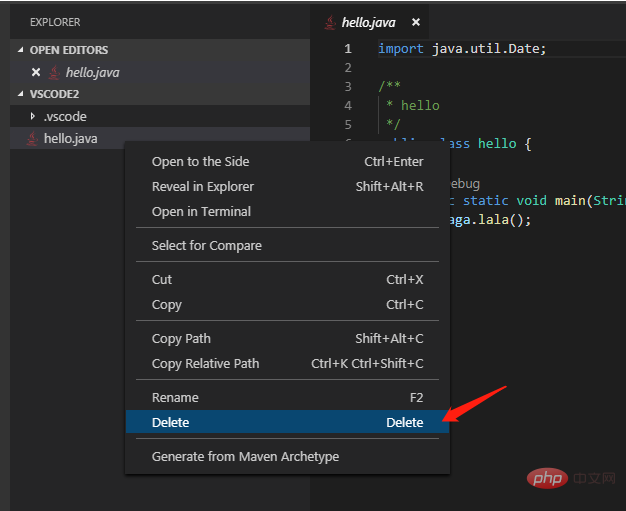Click the hello comment text on line 4
The image size is (626, 511).
tap(420, 105)
